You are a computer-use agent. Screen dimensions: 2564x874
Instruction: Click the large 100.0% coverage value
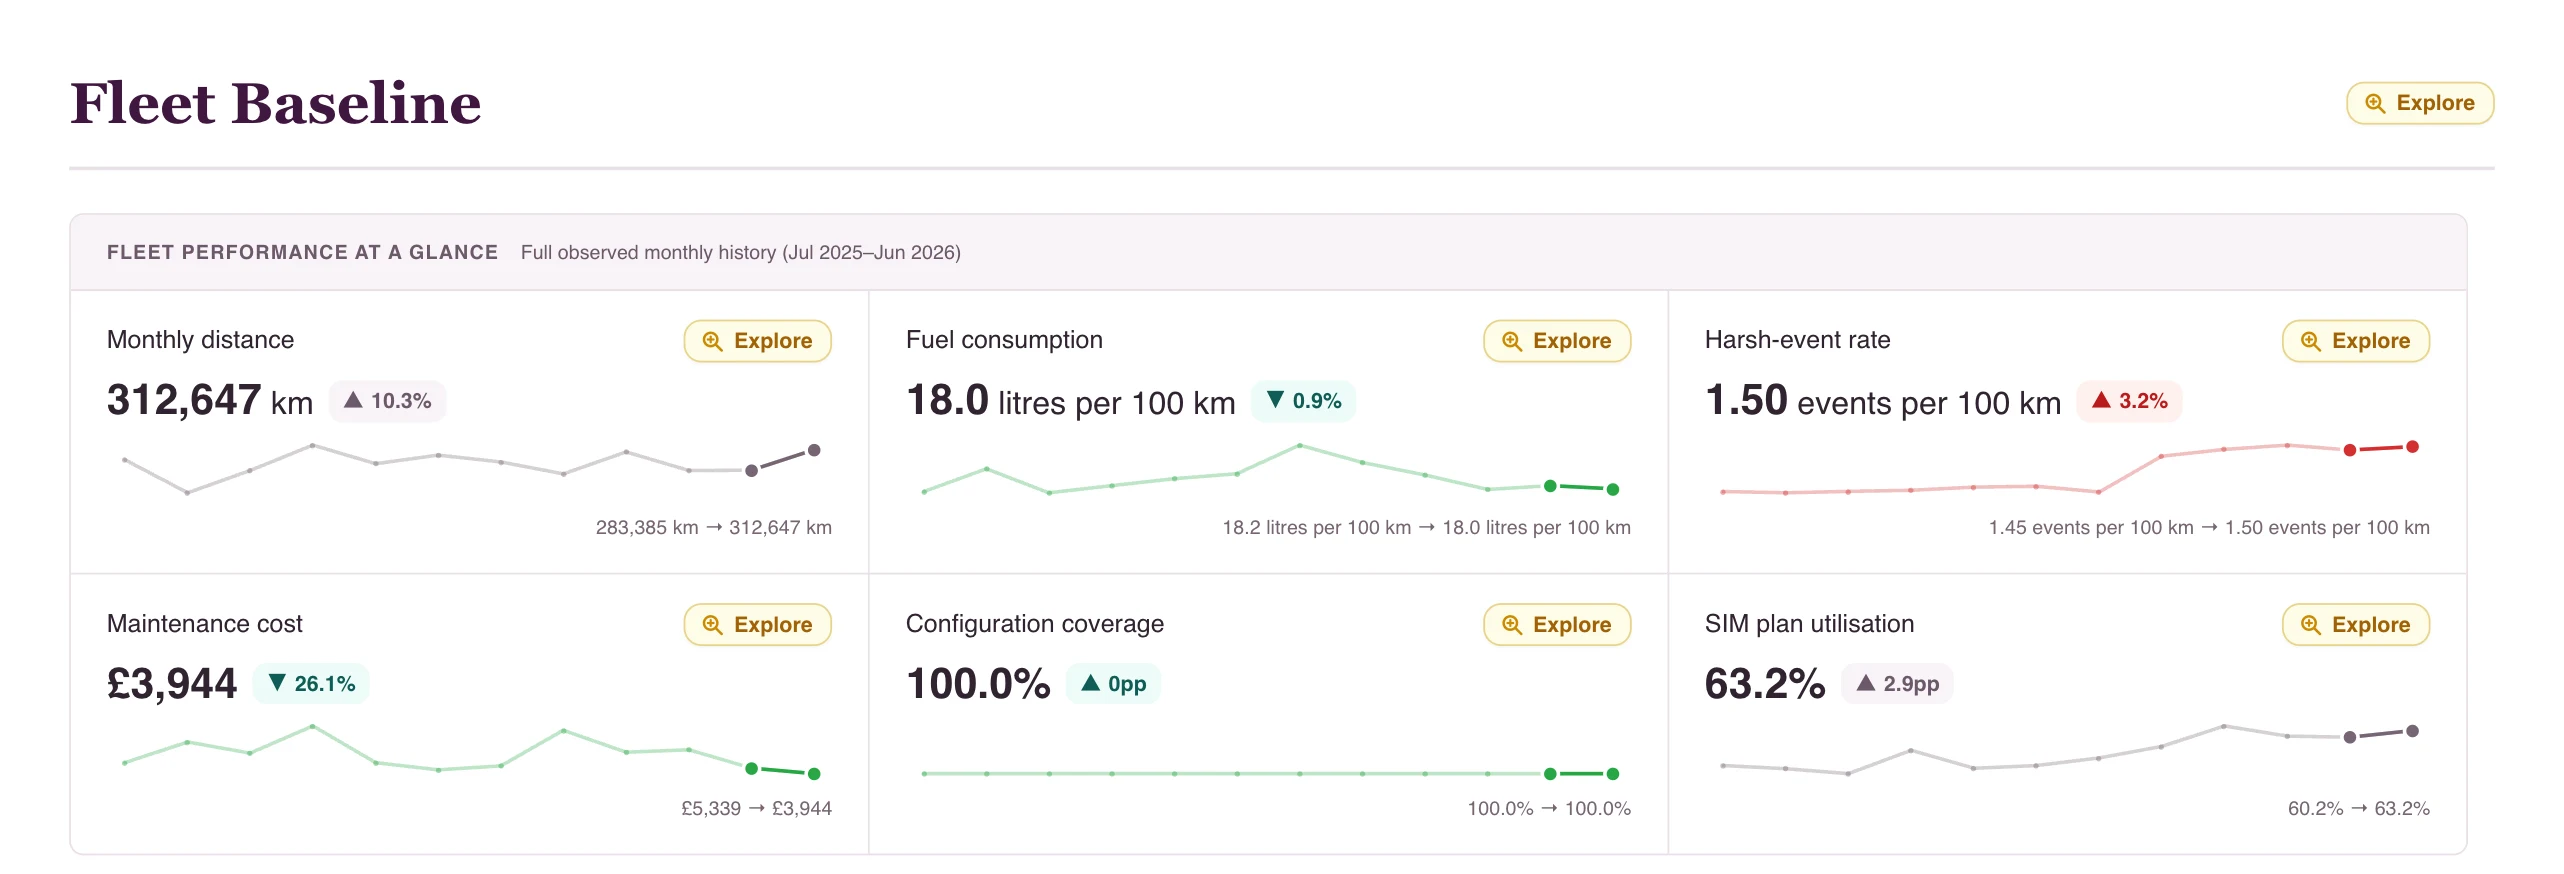click(x=978, y=684)
